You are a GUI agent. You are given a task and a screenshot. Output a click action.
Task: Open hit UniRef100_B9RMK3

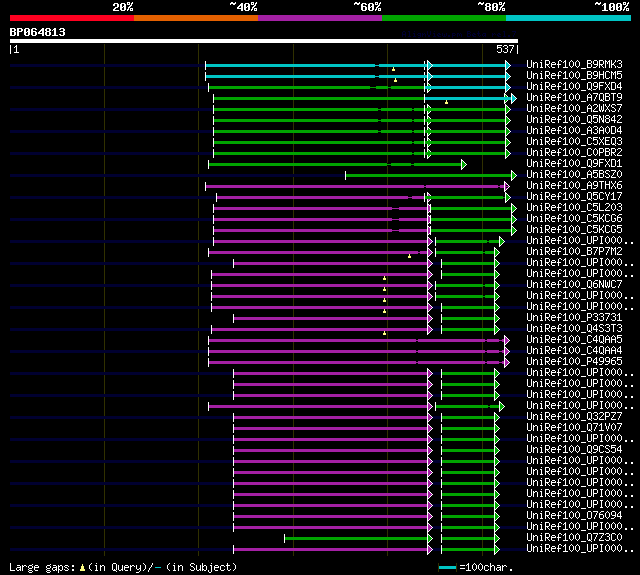[x=574, y=64]
